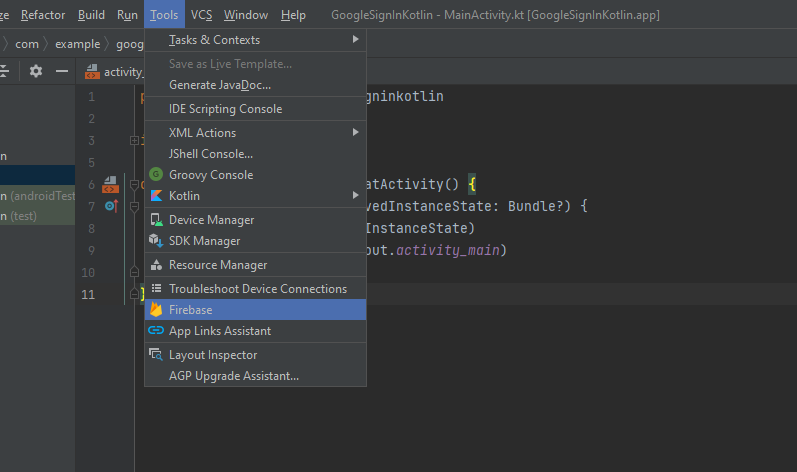Open Tasks & Contexts submenu
This screenshot has height=472, width=797.
tap(255, 40)
